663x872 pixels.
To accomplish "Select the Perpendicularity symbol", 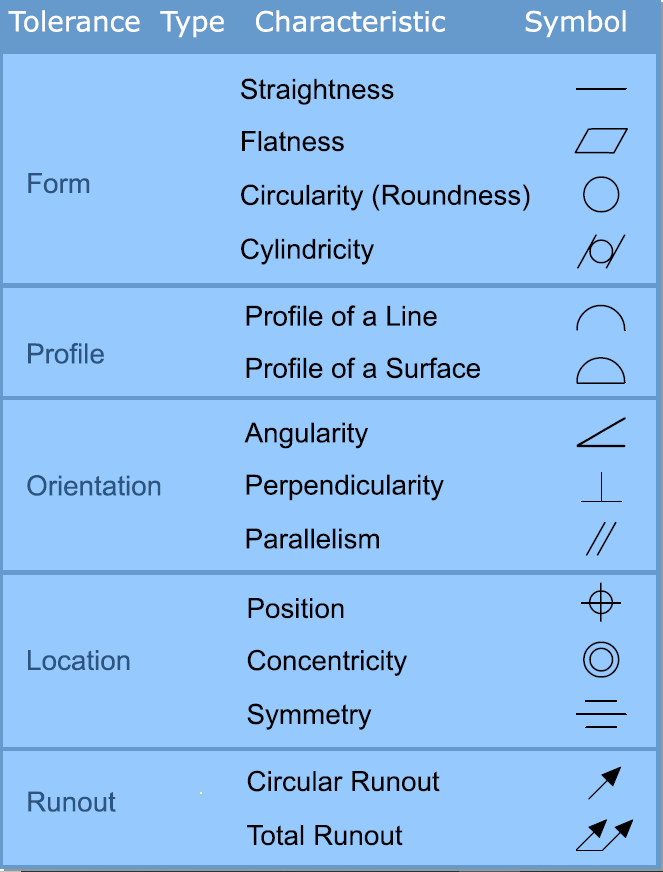I will coord(601,487).
